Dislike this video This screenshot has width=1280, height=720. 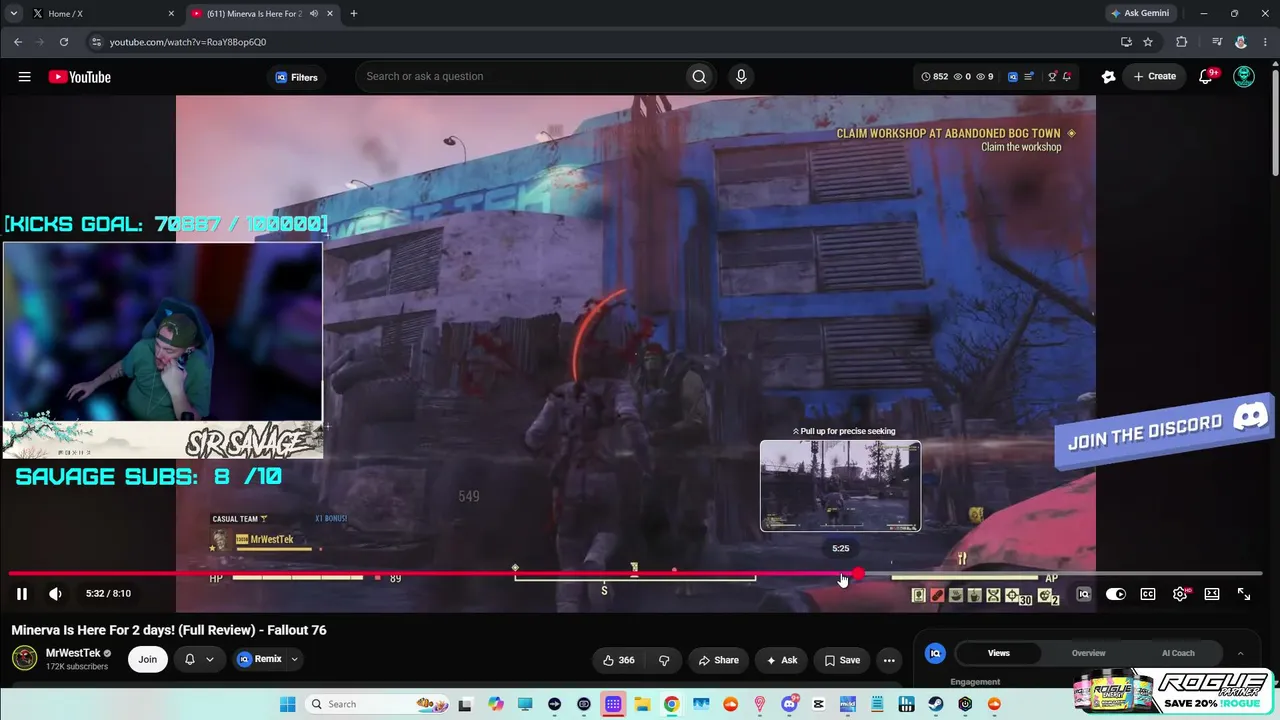click(x=664, y=660)
